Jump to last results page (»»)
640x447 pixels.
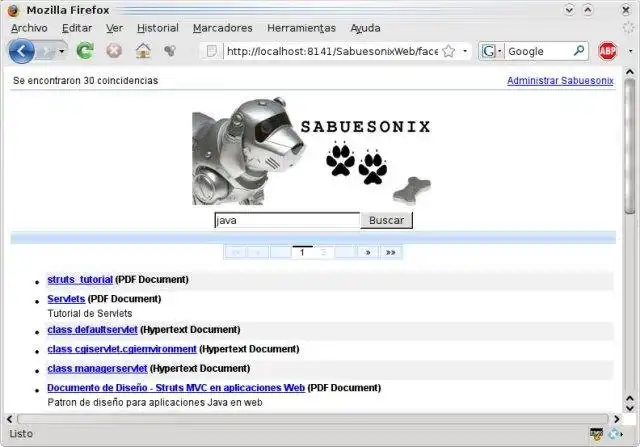pyautogui.click(x=391, y=252)
